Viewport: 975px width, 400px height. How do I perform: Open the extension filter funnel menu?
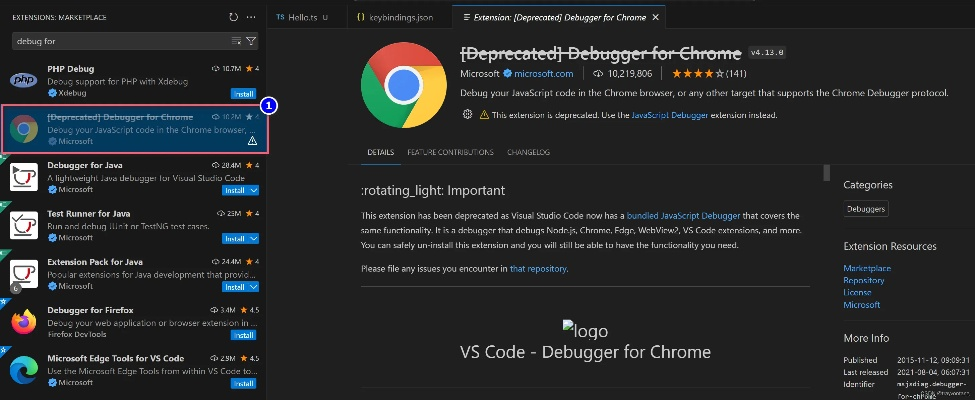click(x=251, y=41)
